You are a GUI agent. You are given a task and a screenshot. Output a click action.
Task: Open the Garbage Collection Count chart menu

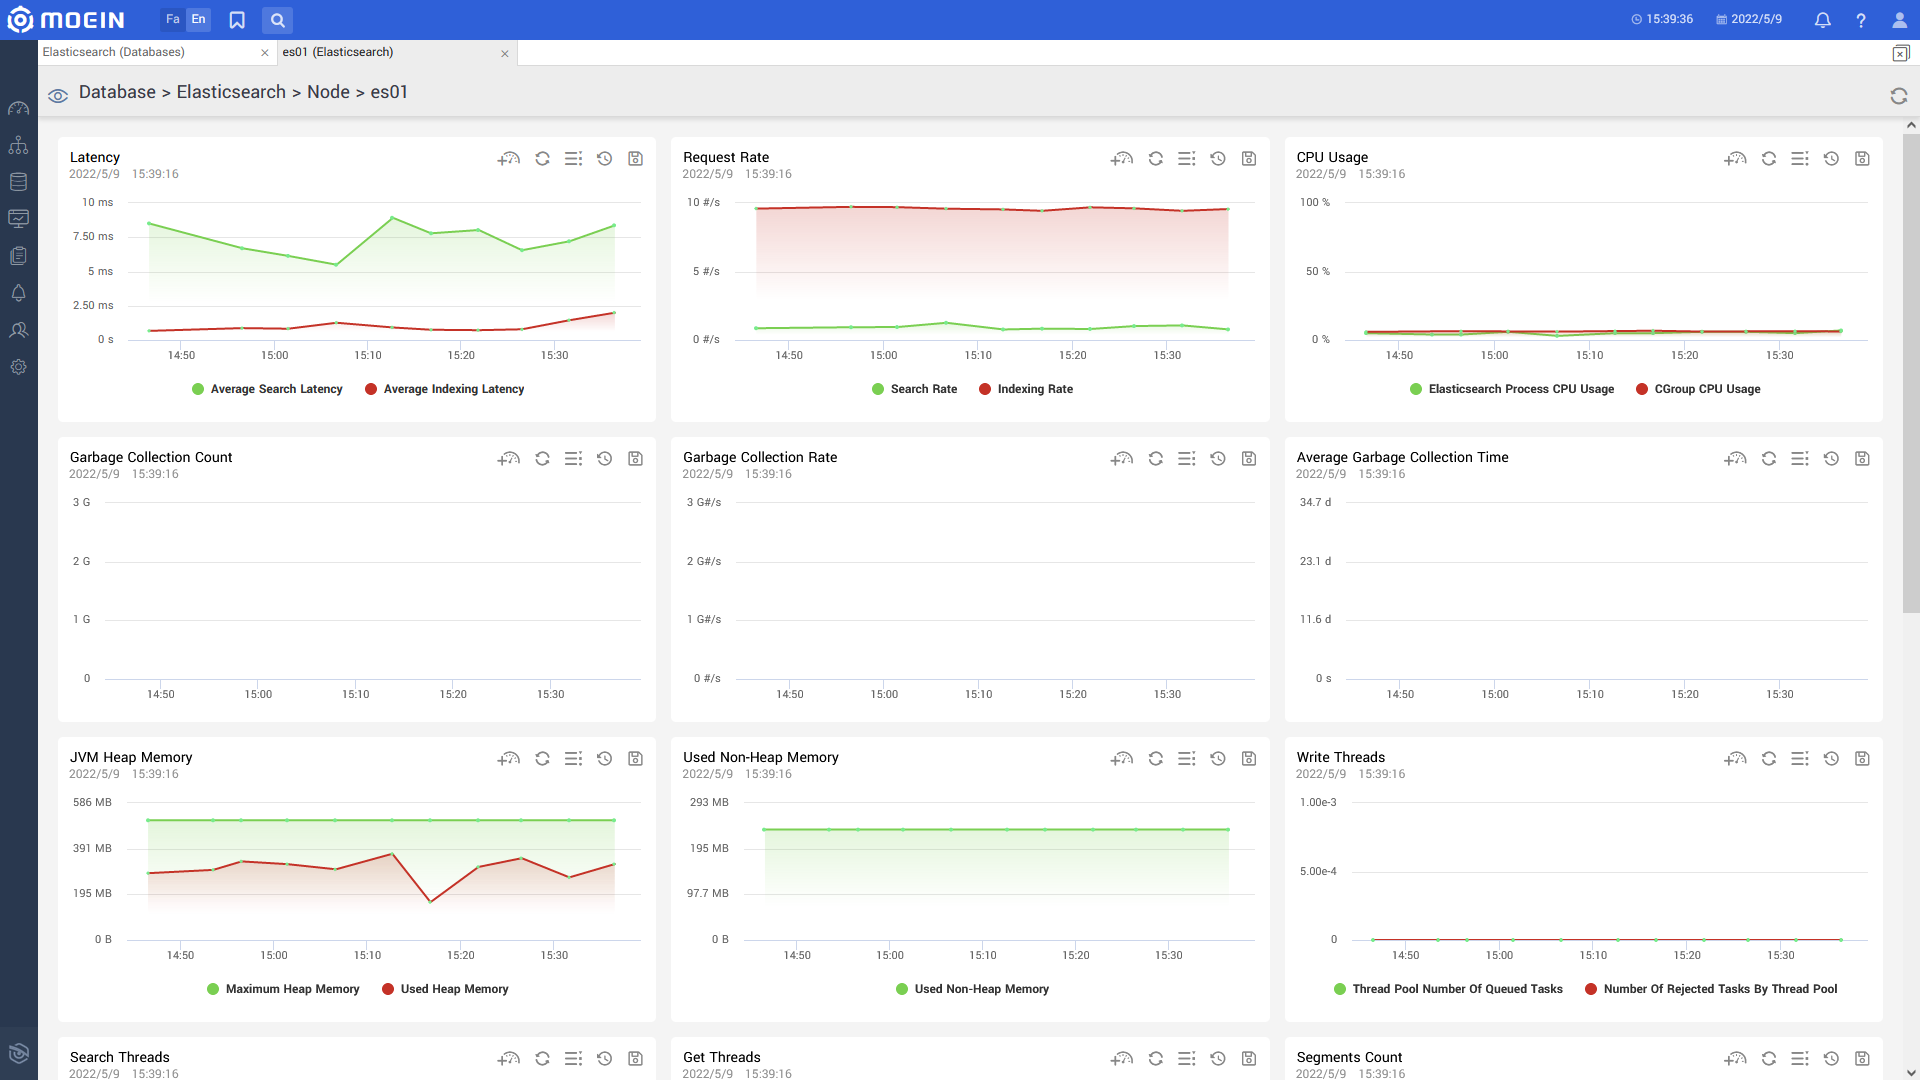(x=574, y=458)
